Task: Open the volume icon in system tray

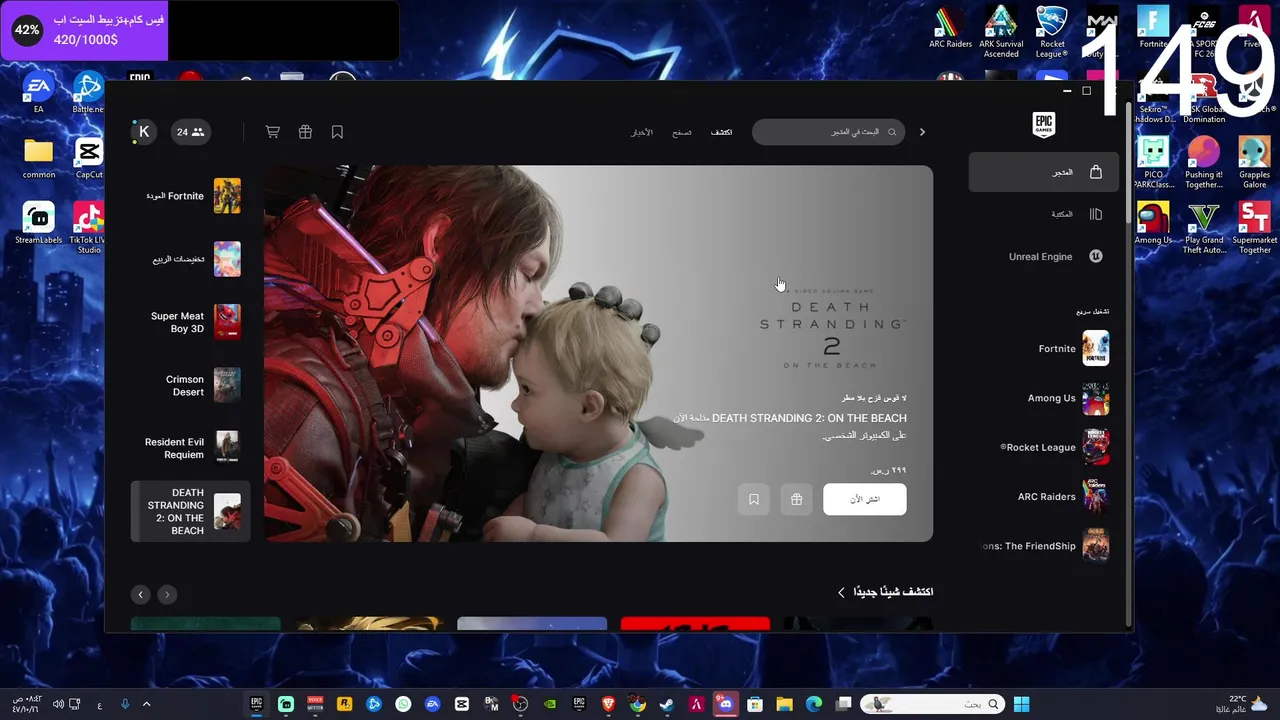Action: (58, 704)
